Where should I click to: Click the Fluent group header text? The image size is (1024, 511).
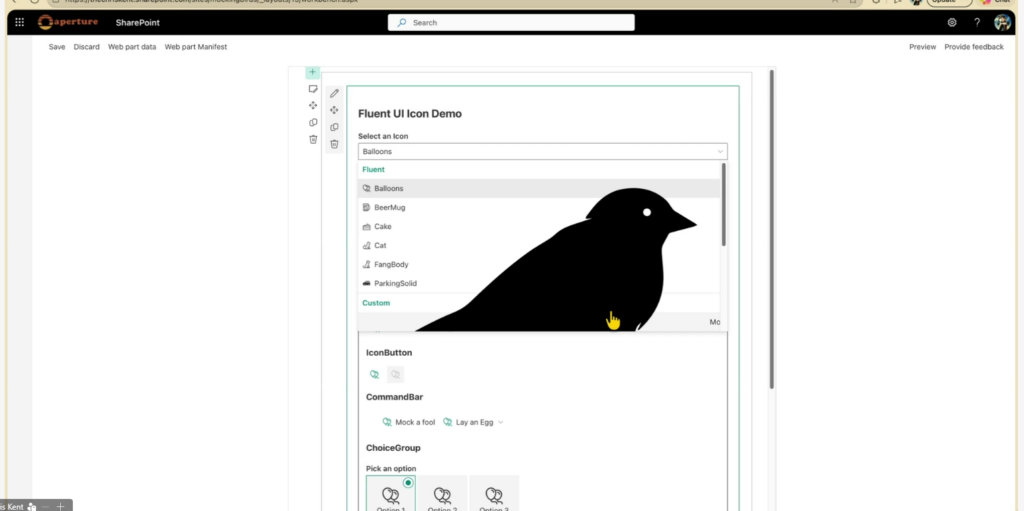coord(374,169)
